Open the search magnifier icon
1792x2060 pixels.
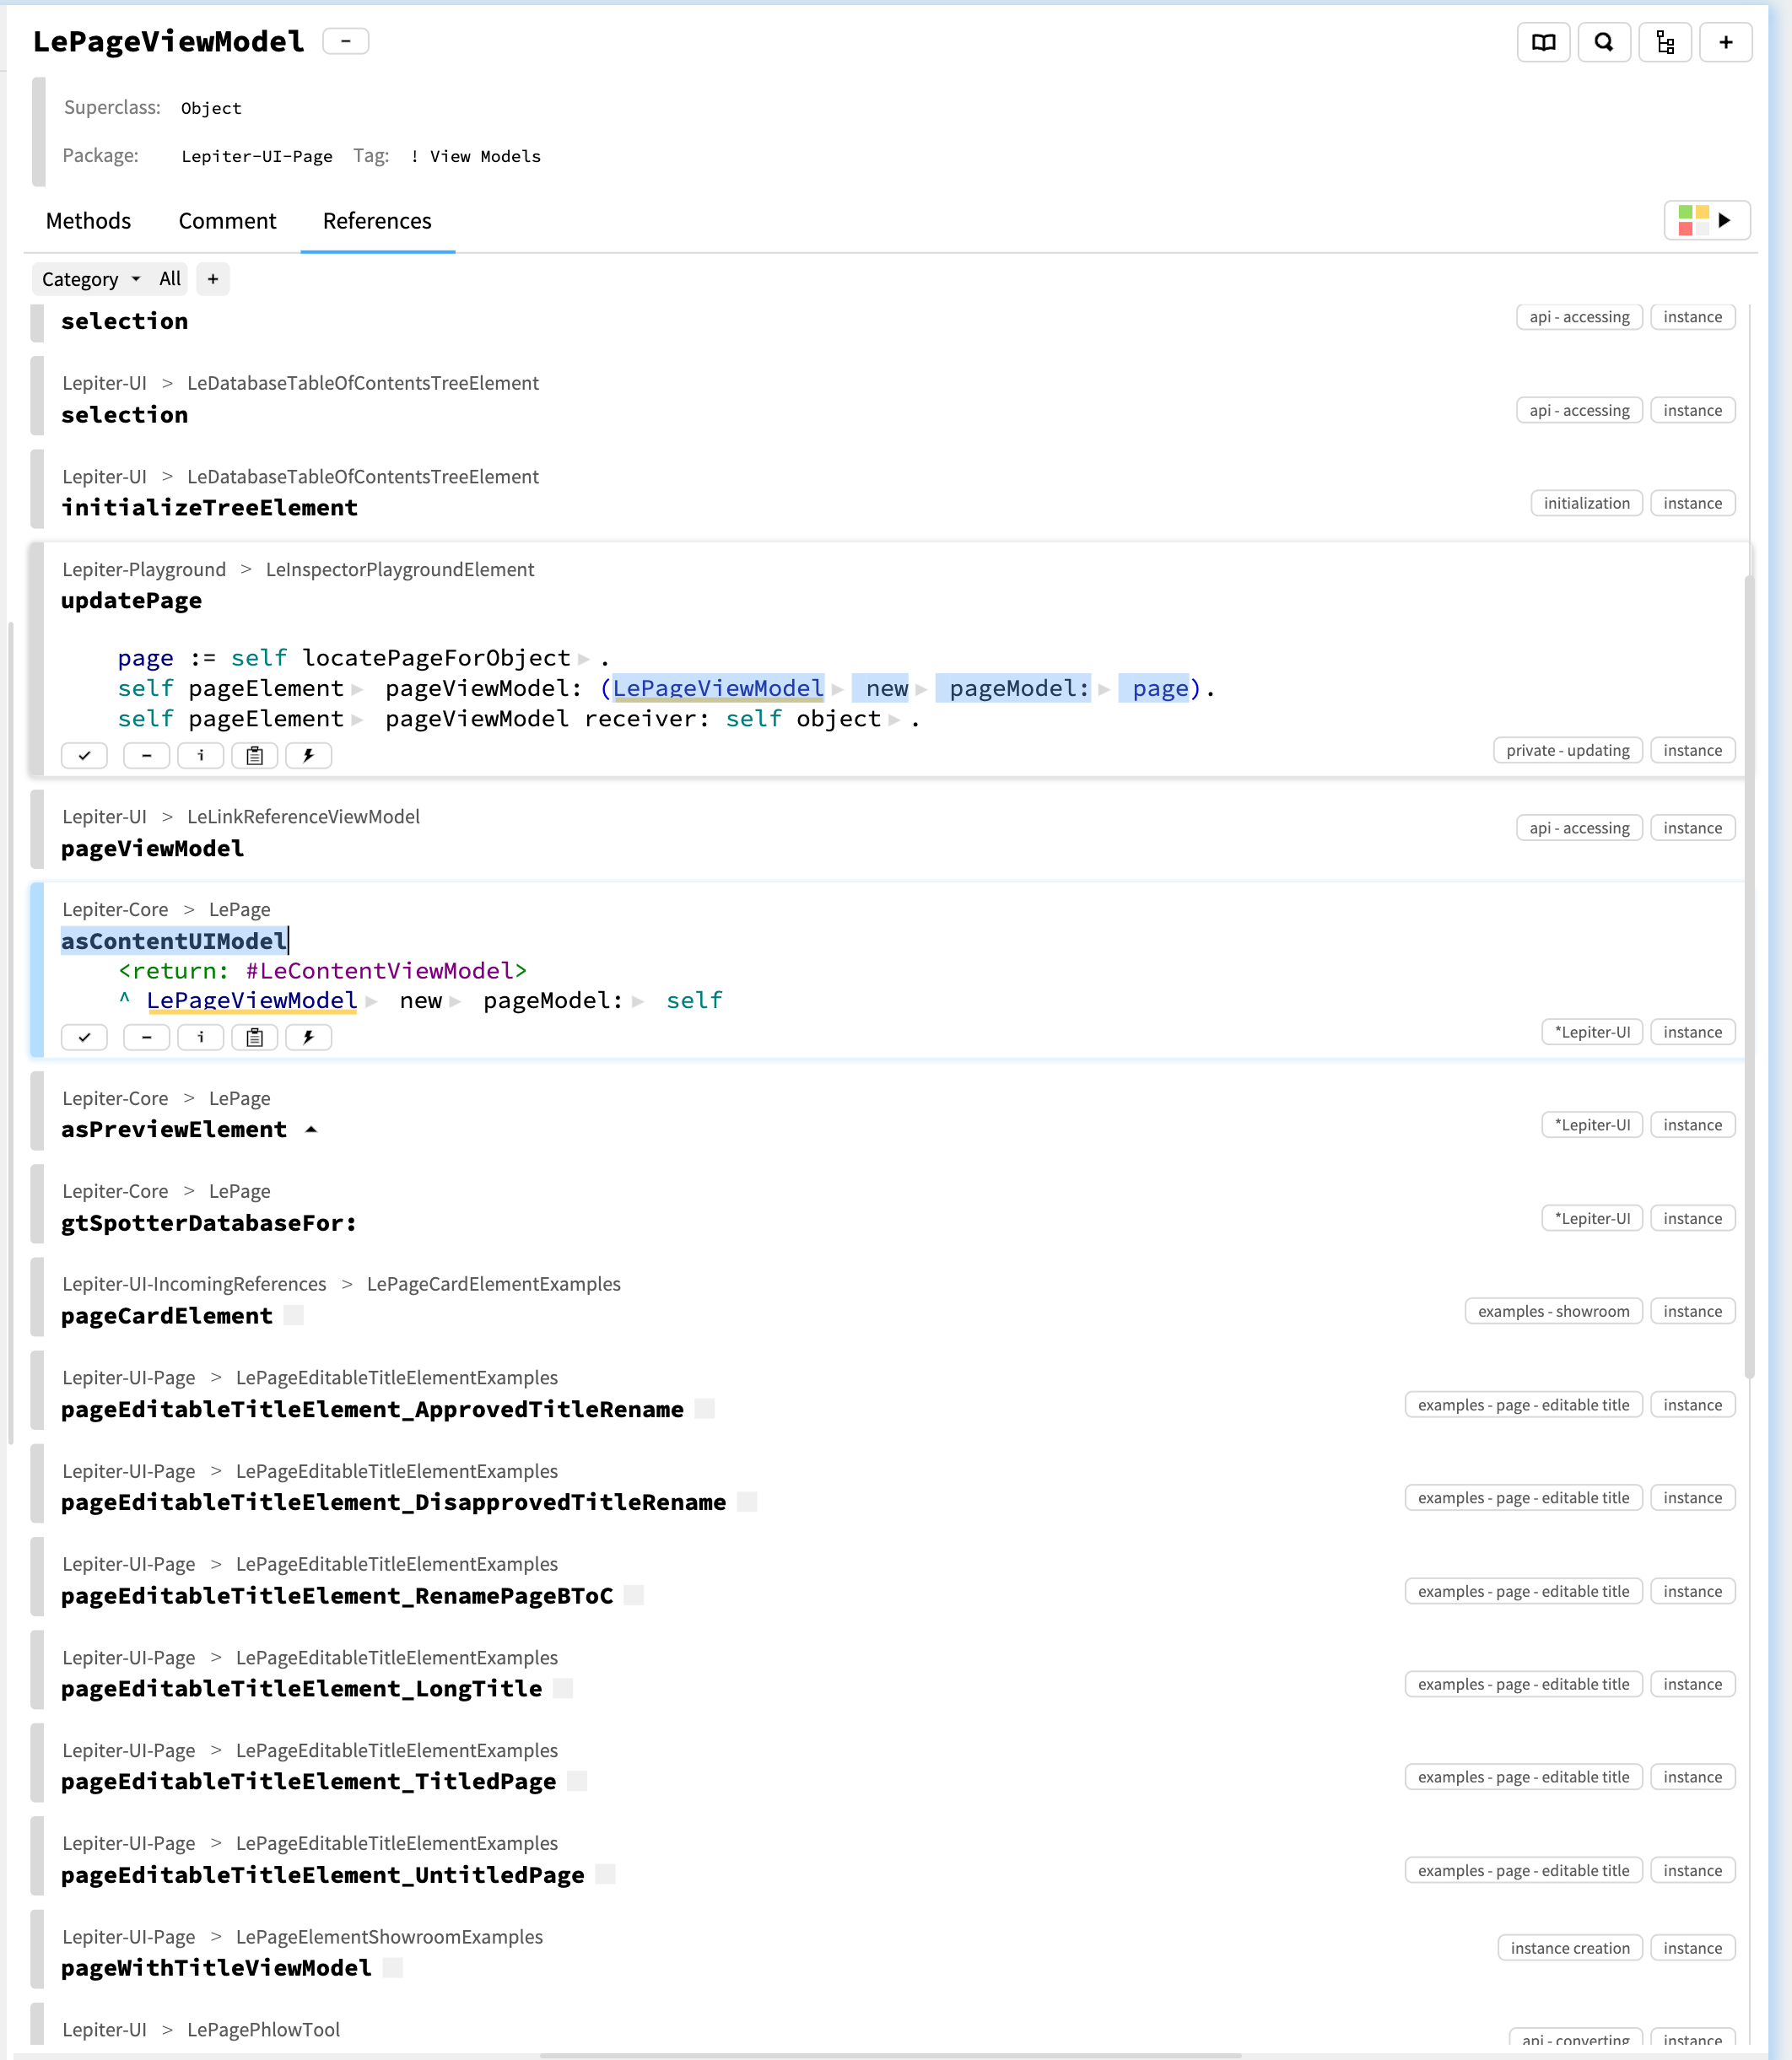tap(1605, 42)
